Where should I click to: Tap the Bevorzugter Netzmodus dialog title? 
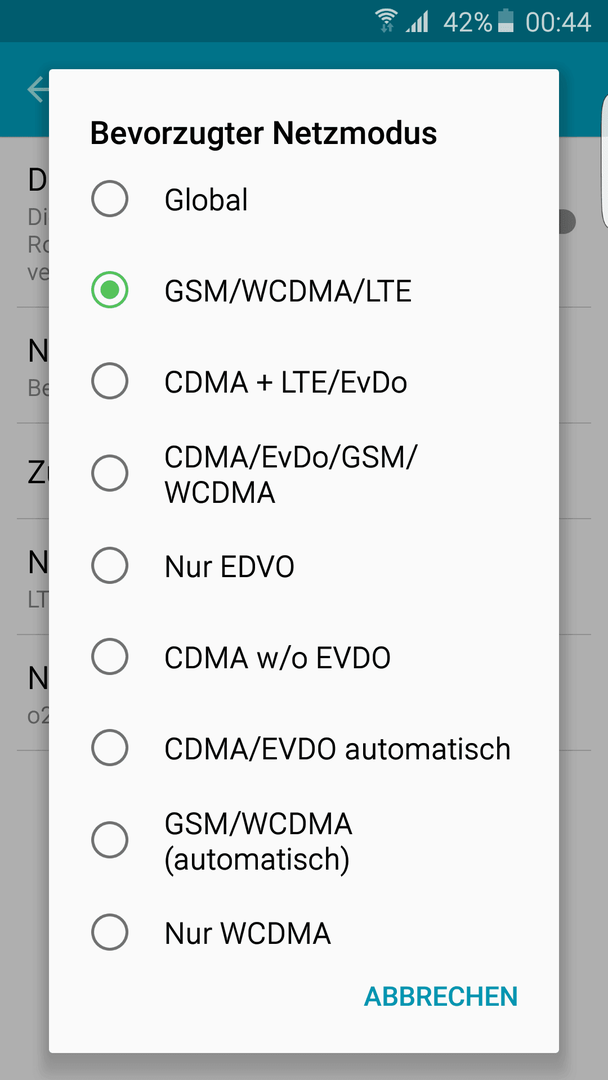264,134
